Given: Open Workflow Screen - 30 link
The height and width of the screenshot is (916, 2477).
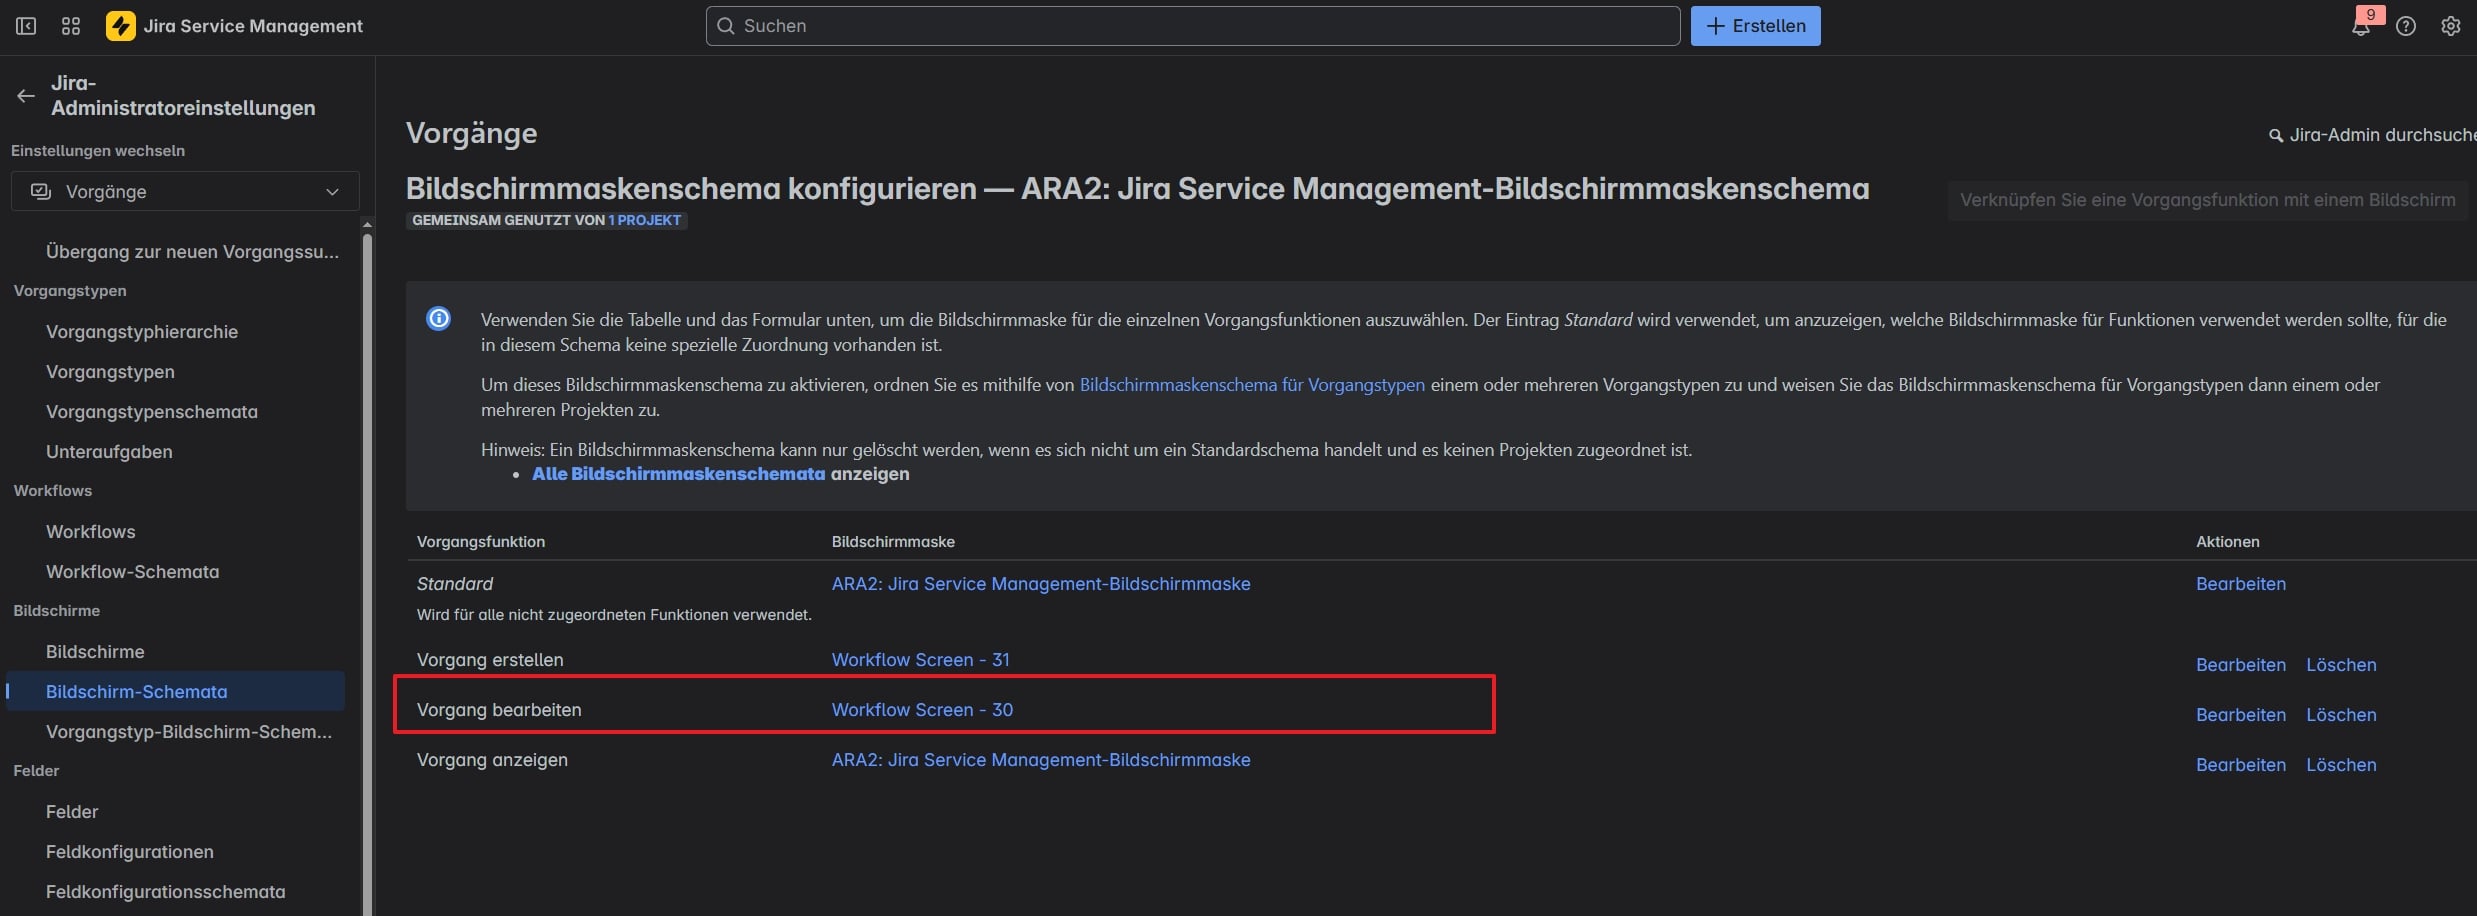Looking at the screenshot, I should coord(922,710).
